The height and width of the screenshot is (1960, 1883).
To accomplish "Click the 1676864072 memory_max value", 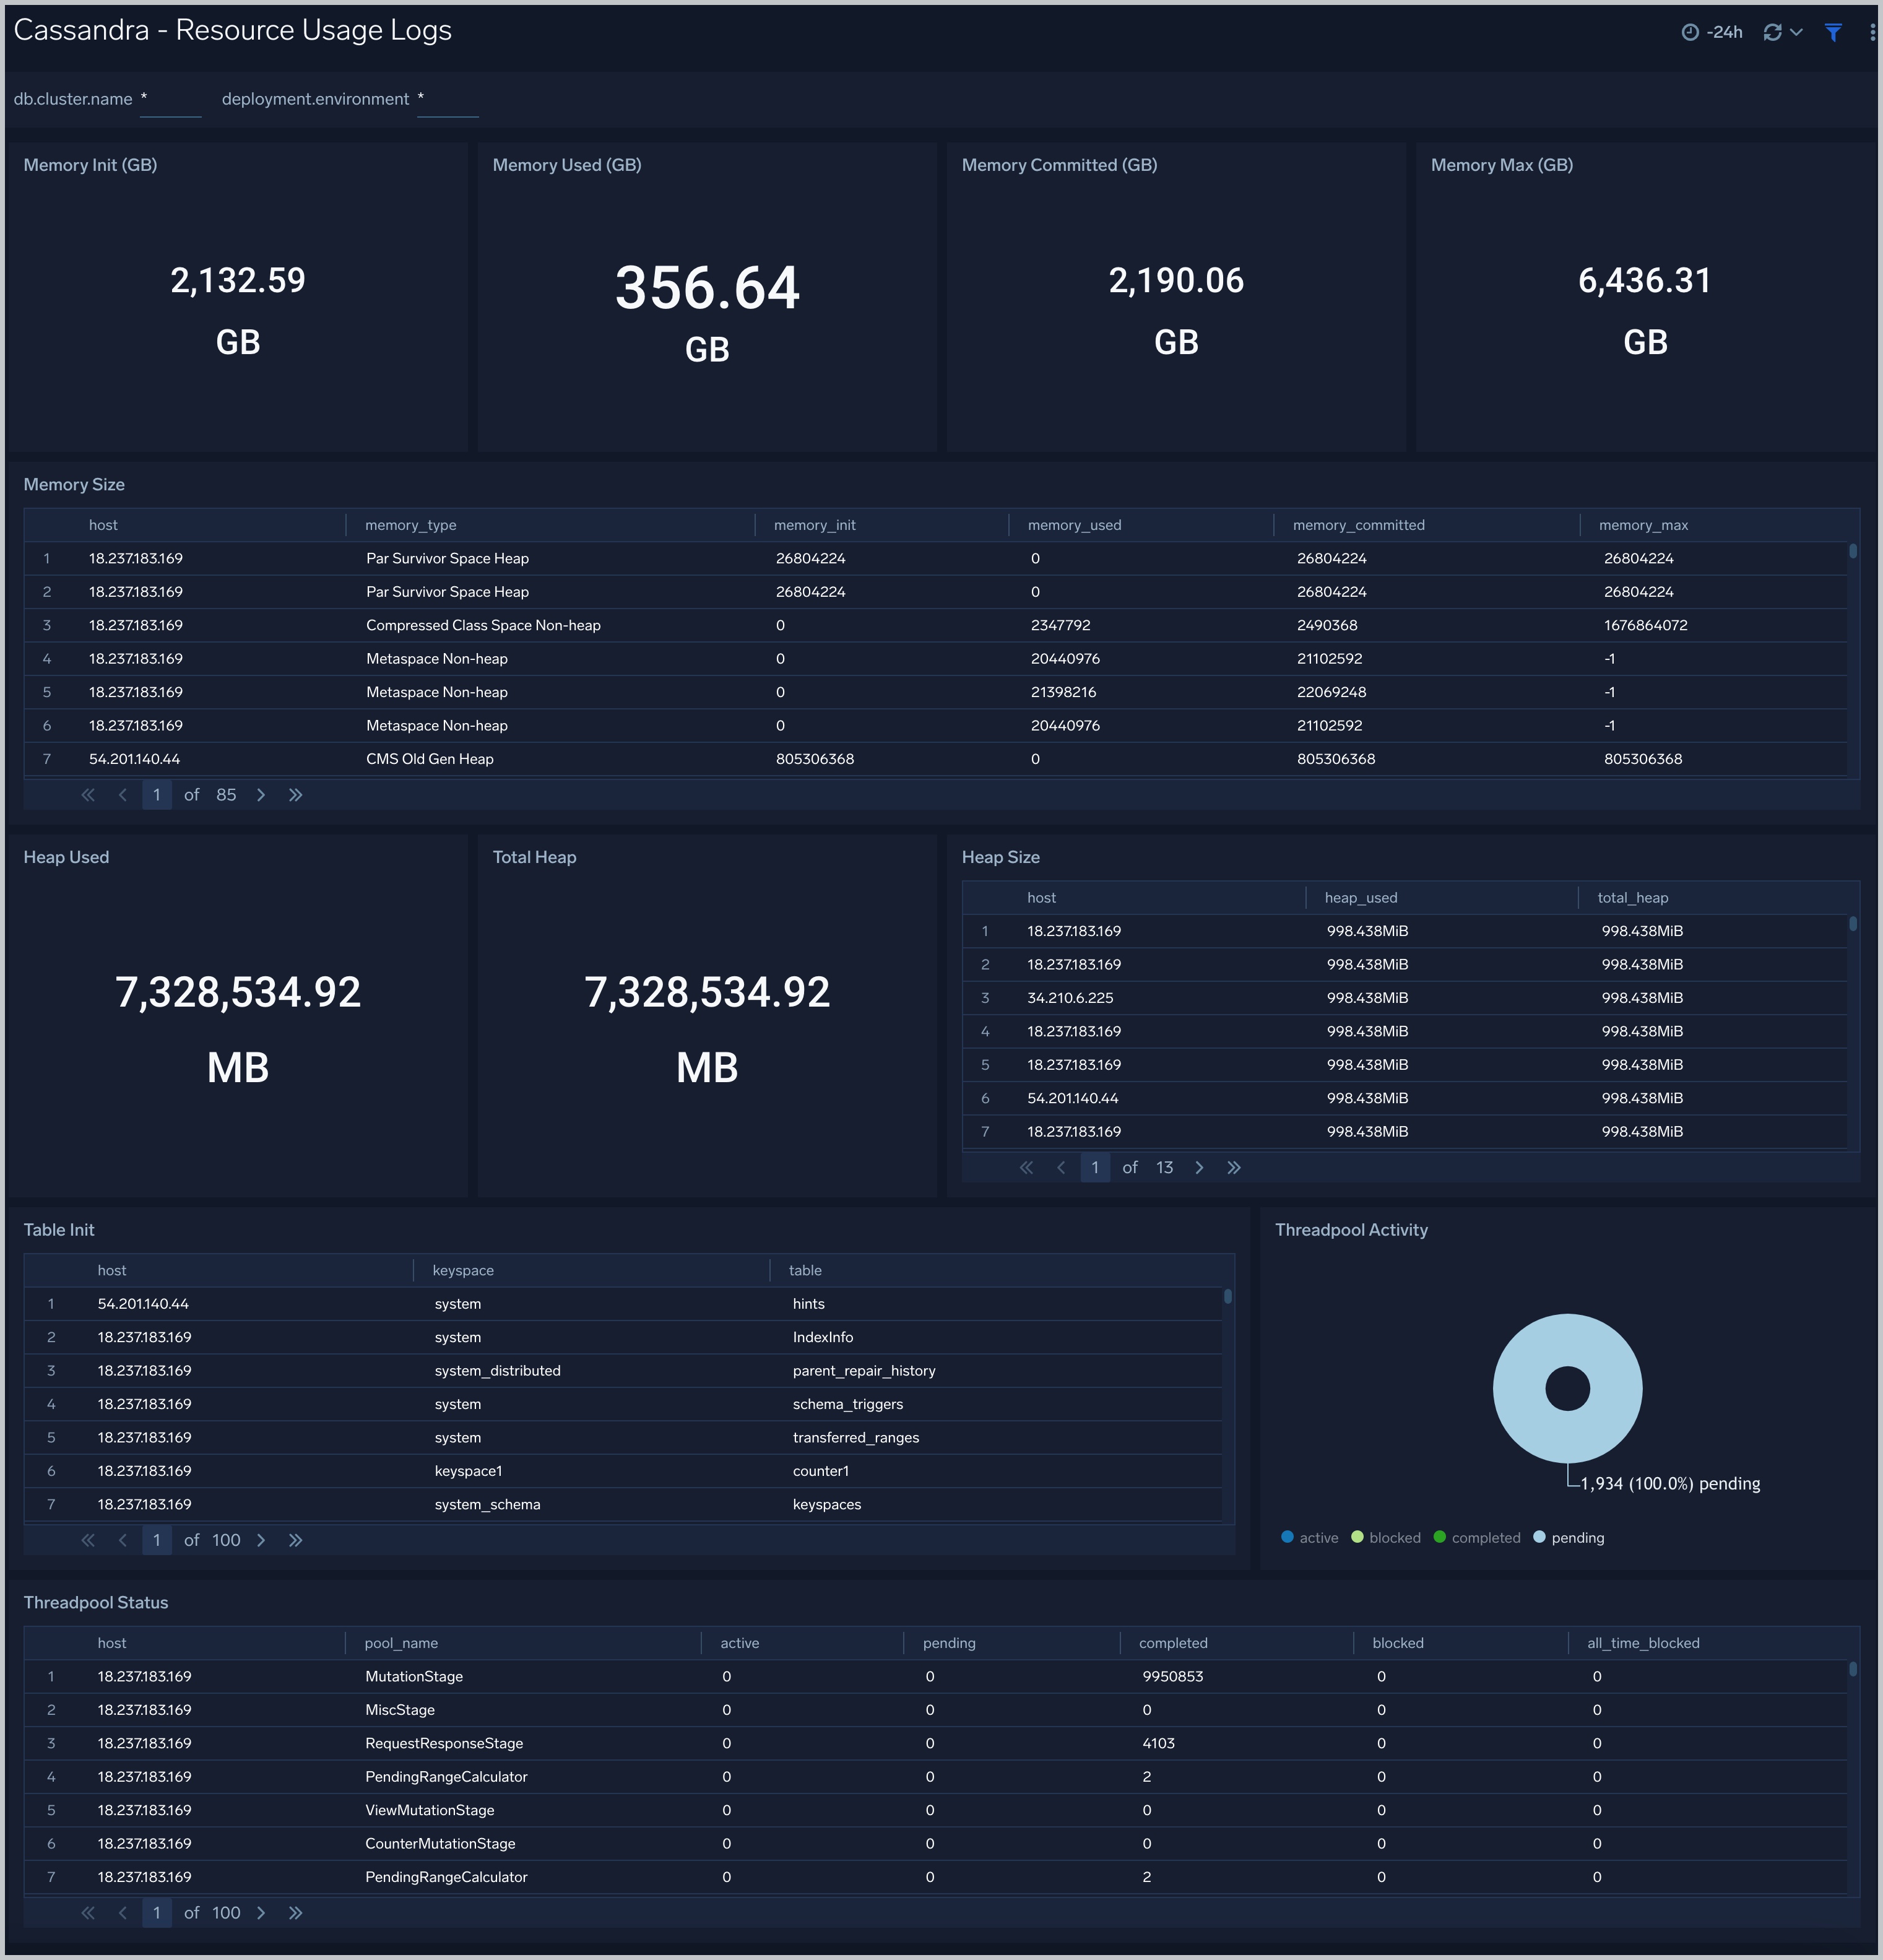I will coord(1646,626).
